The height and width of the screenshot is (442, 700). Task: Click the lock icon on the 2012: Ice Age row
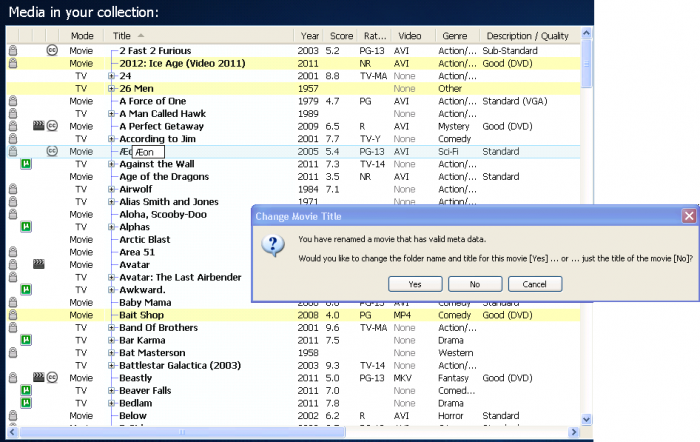click(x=13, y=63)
